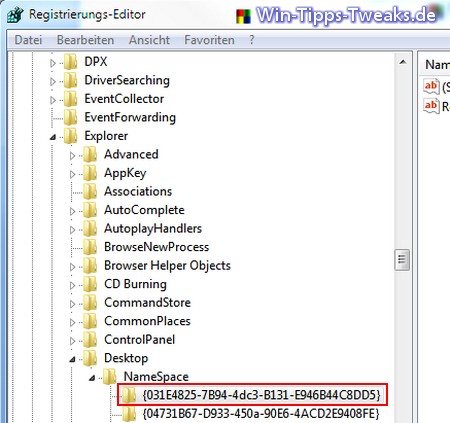
Task: Select the Browser Helper Objects label
Action: point(167,266)
